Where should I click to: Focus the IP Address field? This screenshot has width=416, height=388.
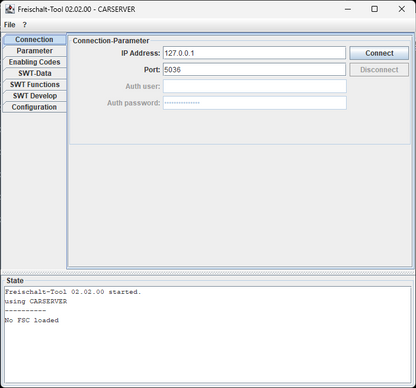click(254, 53)
